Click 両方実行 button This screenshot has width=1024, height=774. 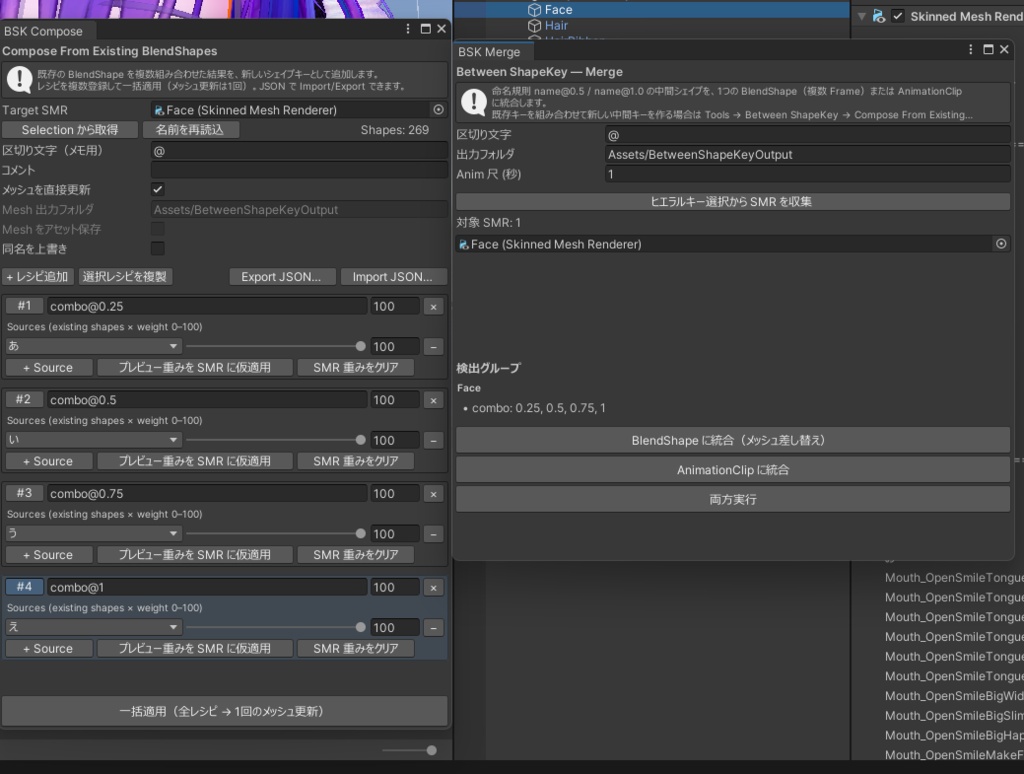[x=733, y=500]
